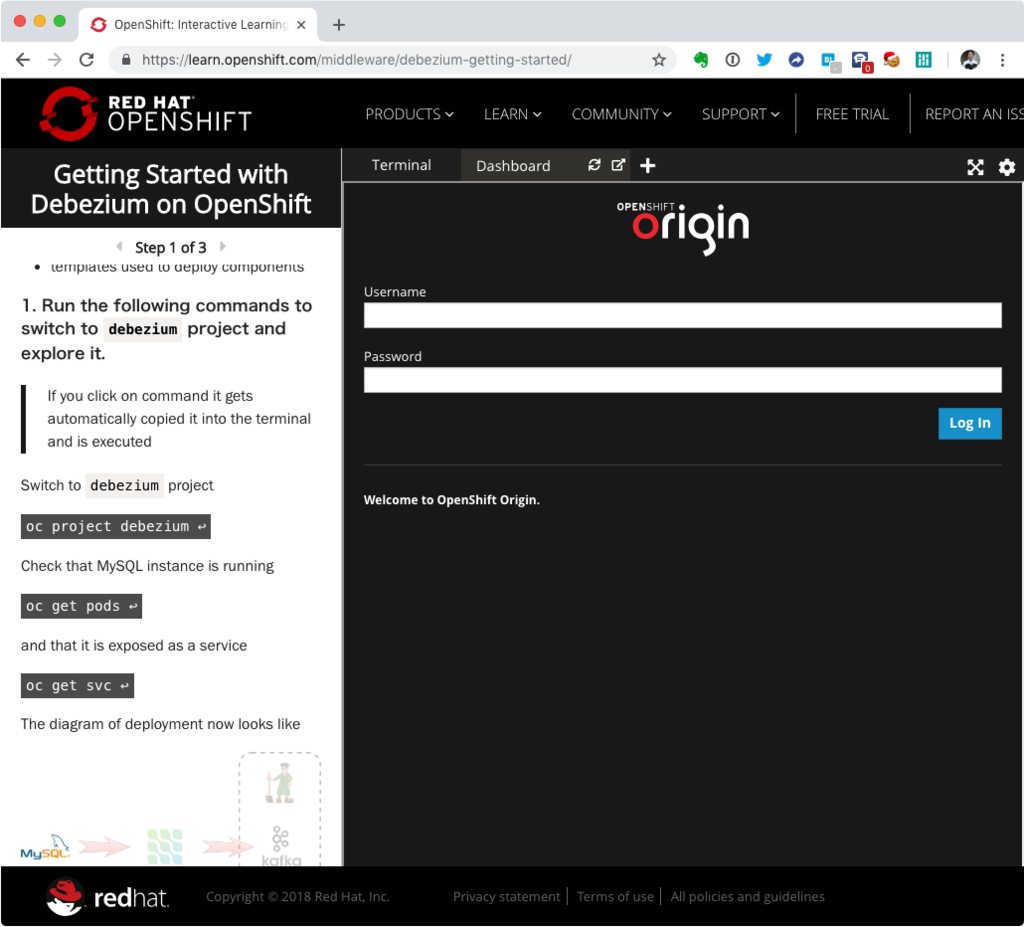Screen dimensions: 1024x927
Task: Close the OpenShift Interactive Learning tab
Action: pos(301,25)
